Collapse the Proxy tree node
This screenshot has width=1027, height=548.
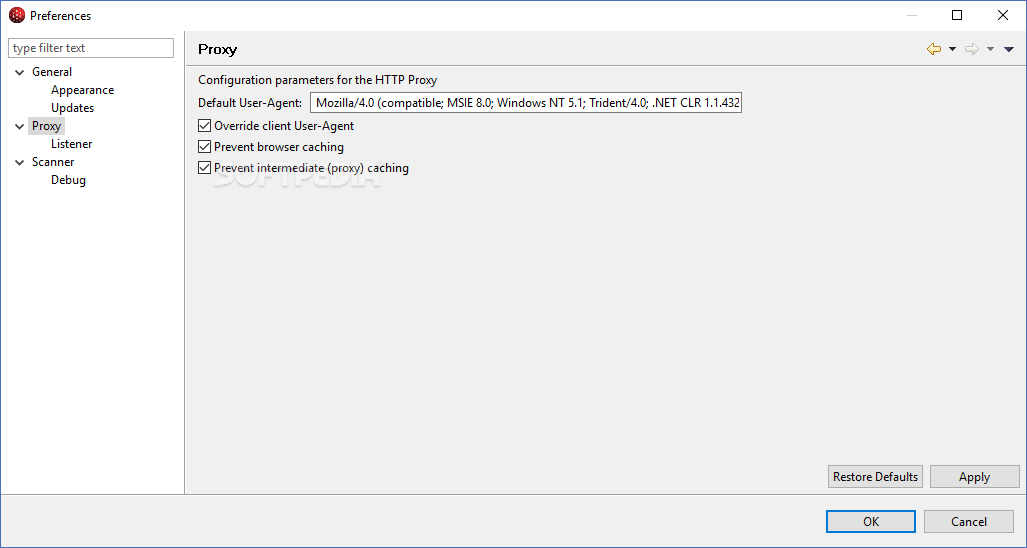coord(20,126)
